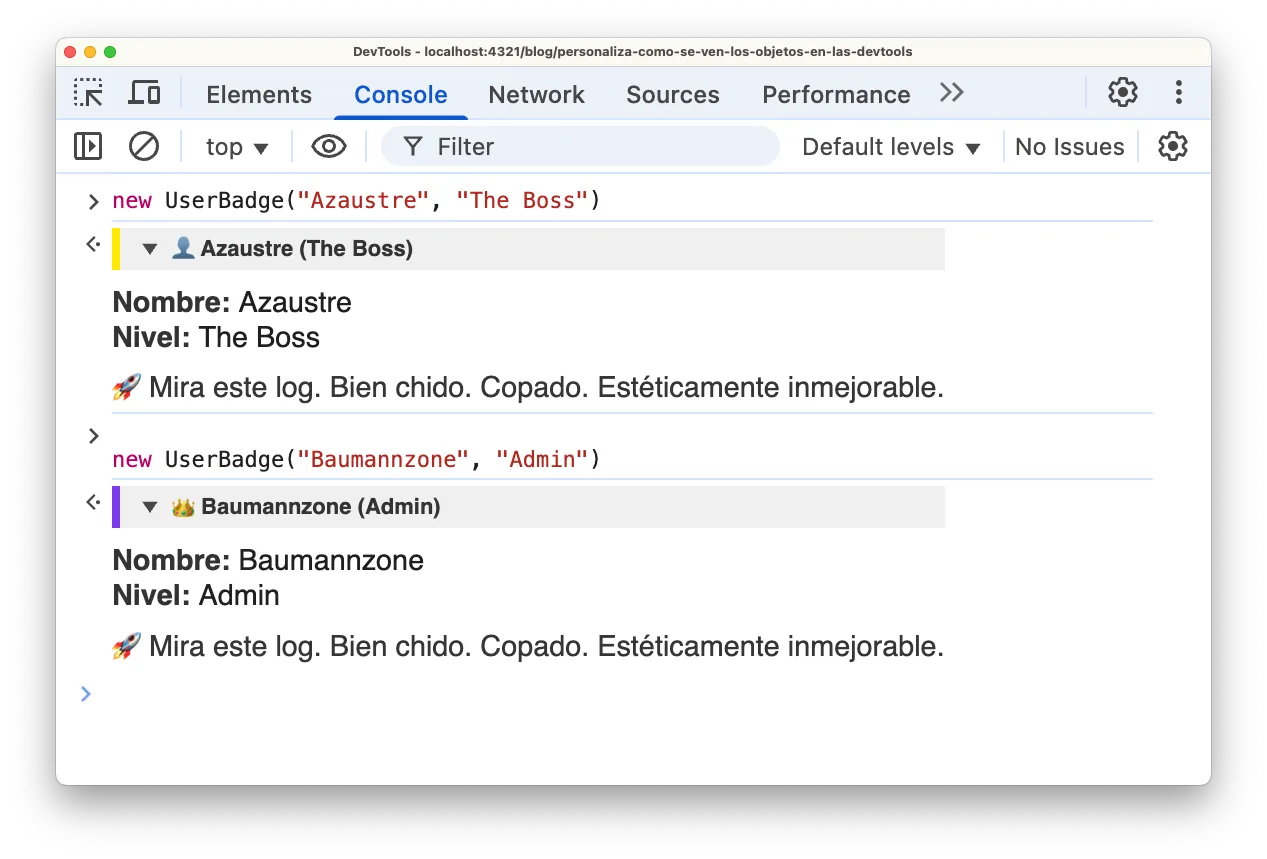
Task: Open the Sources panel
Action: pos(672,94)
